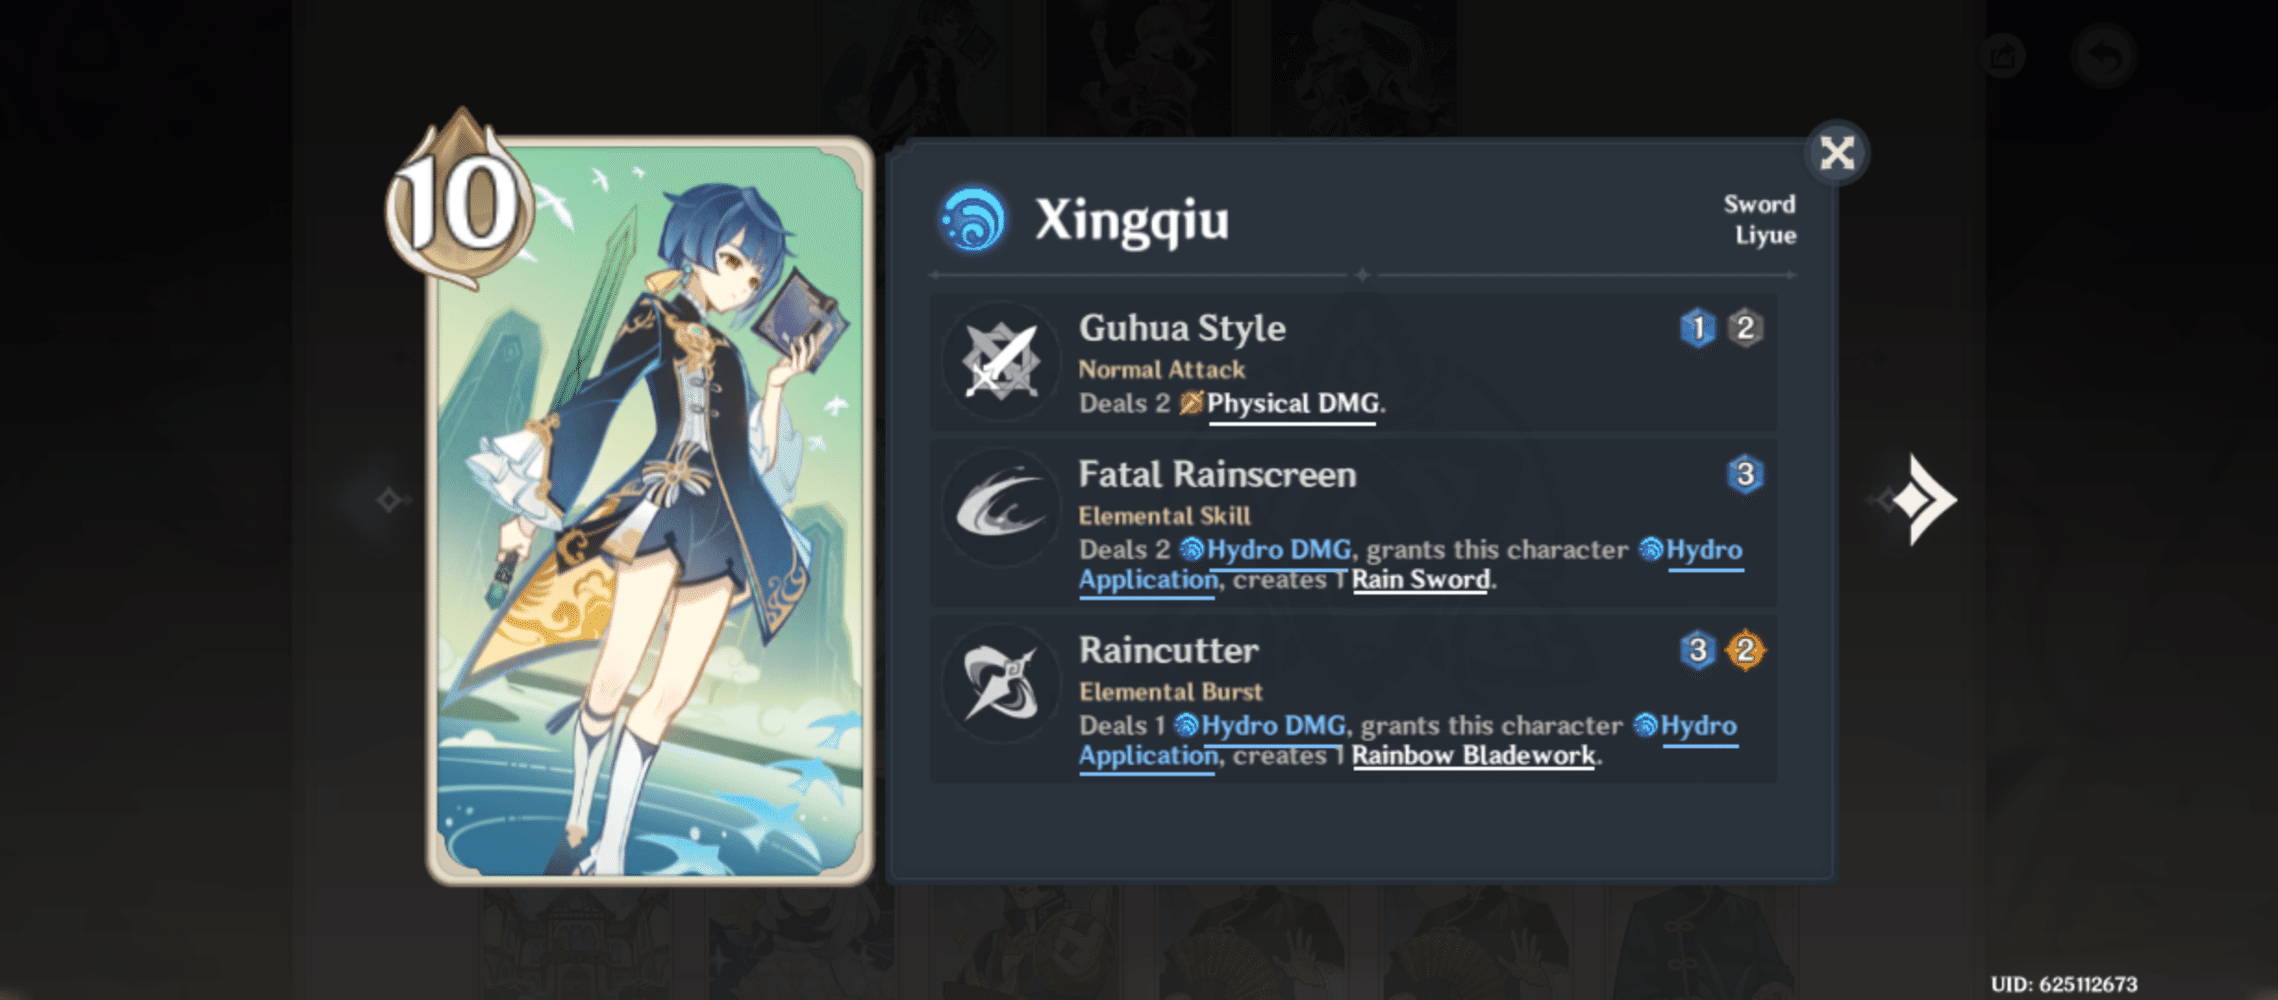Click the orange 2 energy cost icon
This screenshot has width=2278, height=1000.
point(1745,650)
